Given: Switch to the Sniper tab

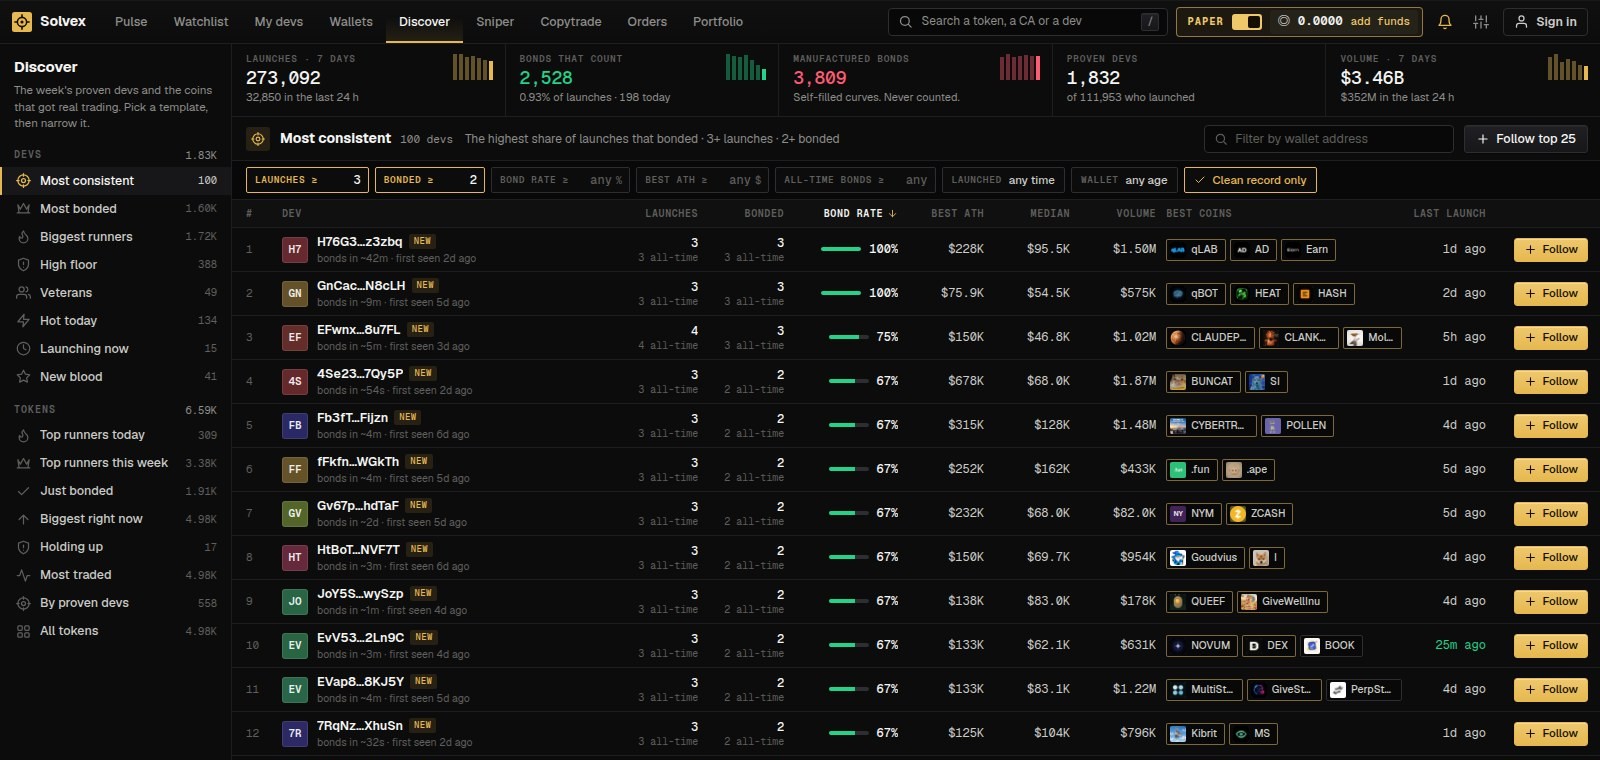Looking at the screenshot, I should (495, 21).
